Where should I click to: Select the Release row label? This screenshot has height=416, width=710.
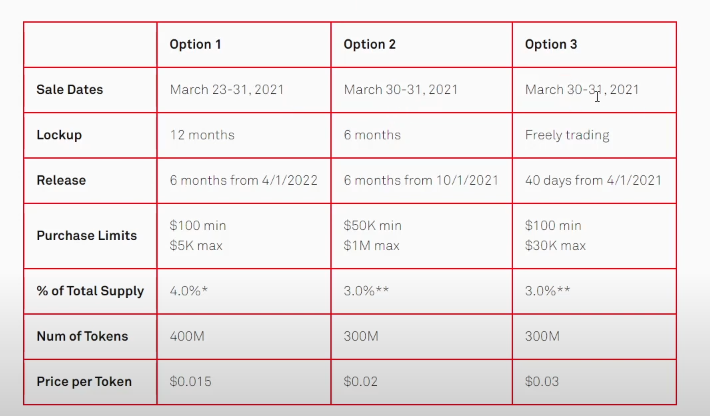[x=61, y=180]
